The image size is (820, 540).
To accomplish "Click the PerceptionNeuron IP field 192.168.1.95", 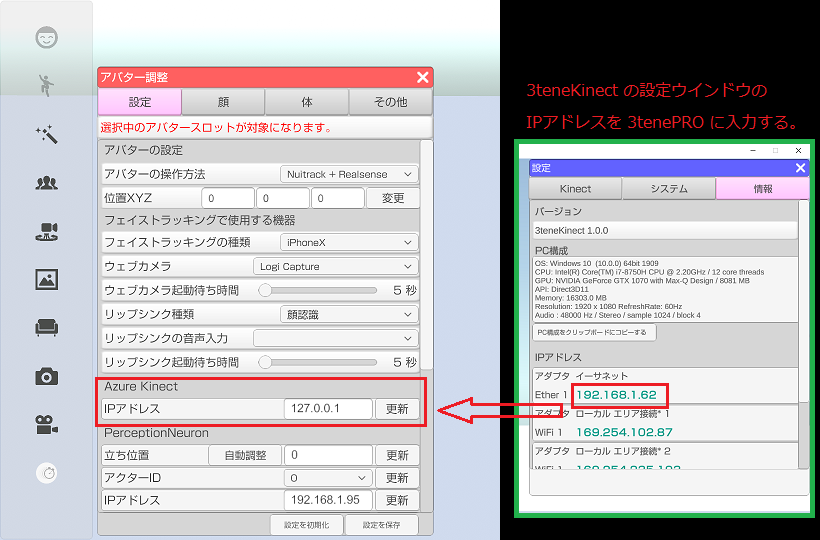I will [x=328, y=500].
